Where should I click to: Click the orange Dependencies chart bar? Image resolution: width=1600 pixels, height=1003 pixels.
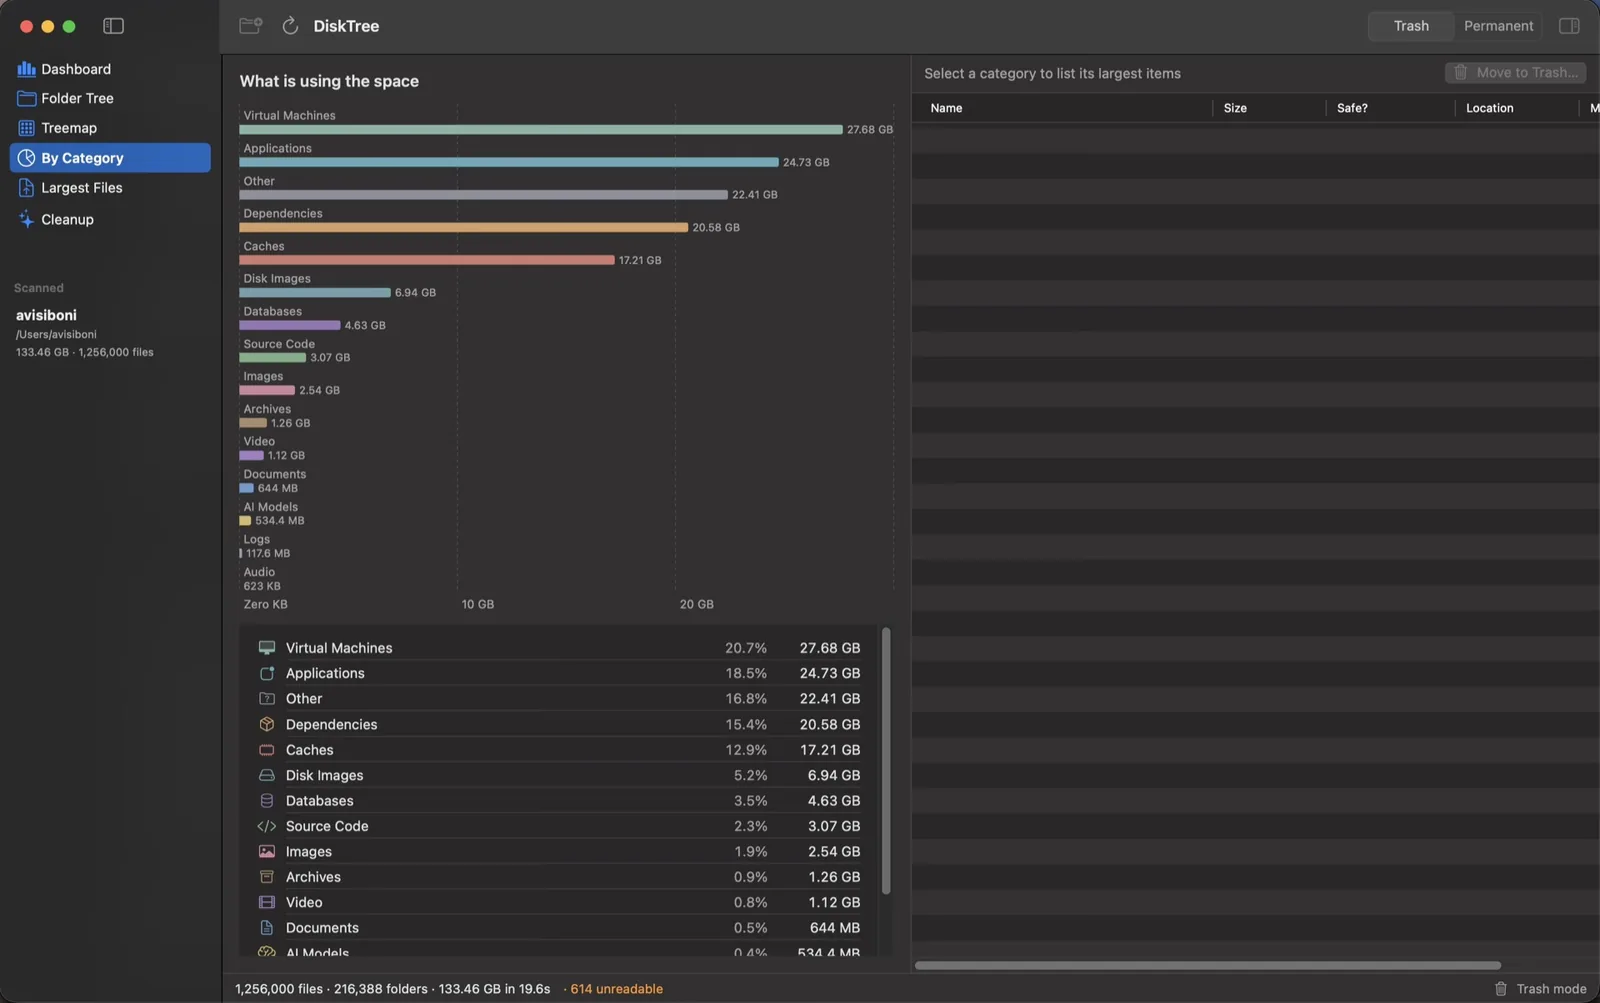(464, 228)
